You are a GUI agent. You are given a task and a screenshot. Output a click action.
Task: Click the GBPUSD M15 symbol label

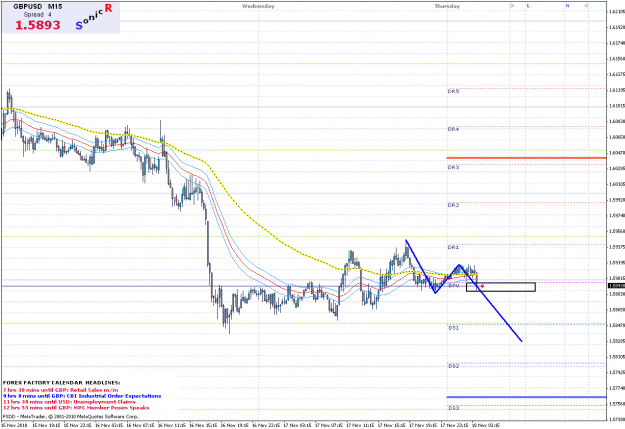(x=37, y=6)
